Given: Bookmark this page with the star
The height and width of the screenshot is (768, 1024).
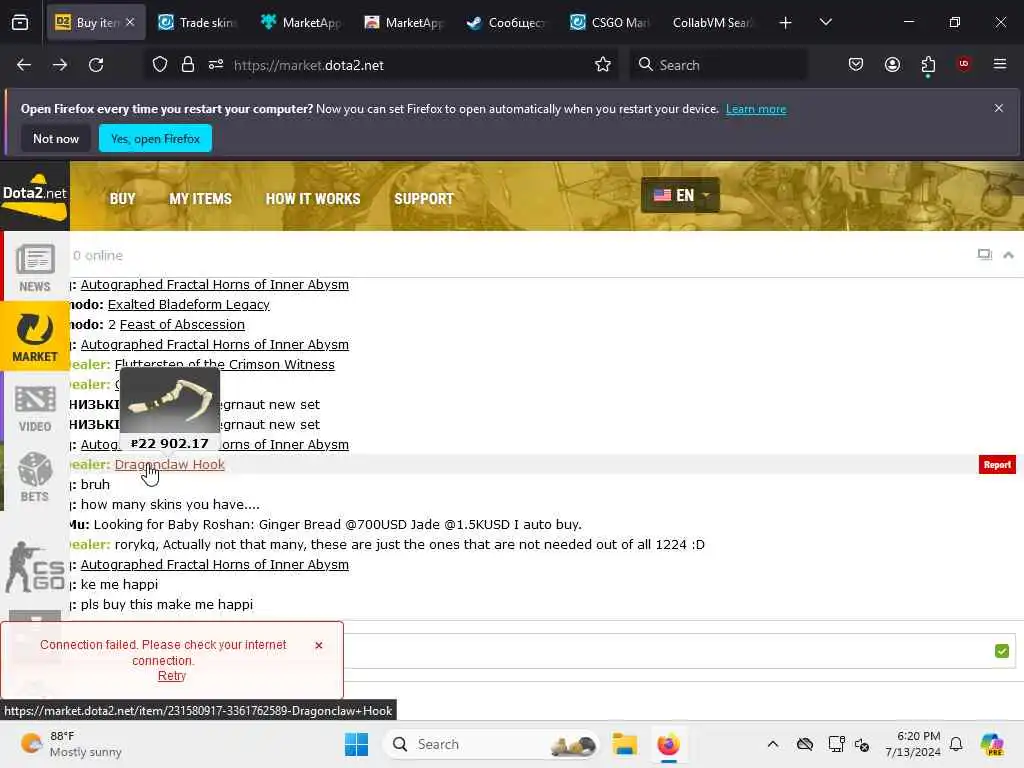Looking at the screenshot, I should click(x=603, y=65).
